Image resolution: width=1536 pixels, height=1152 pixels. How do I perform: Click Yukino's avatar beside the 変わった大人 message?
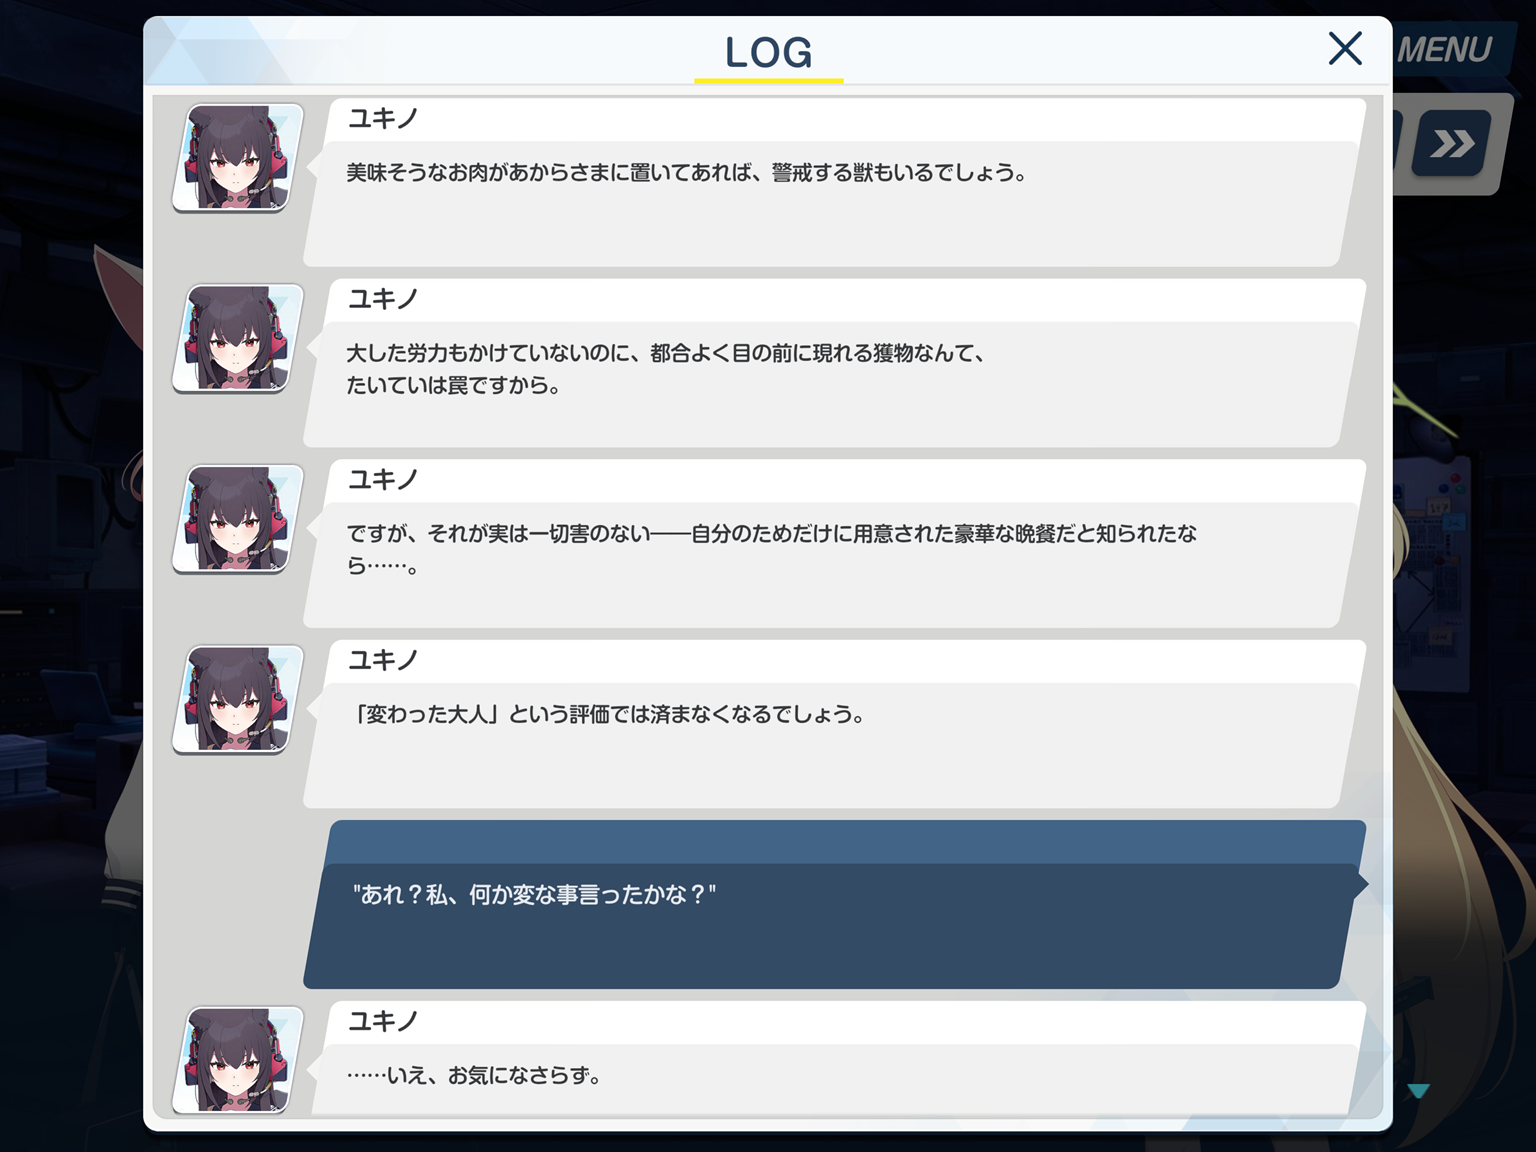point(238,700)
